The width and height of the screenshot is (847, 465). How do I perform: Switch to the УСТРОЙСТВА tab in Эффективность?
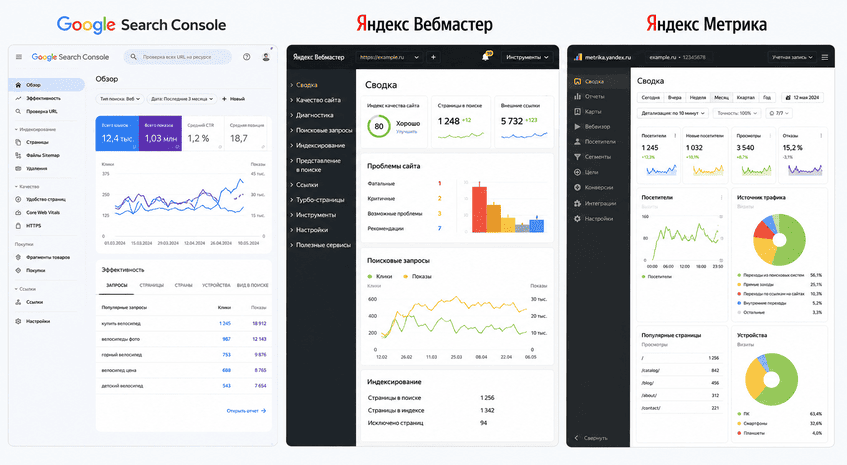216,285
